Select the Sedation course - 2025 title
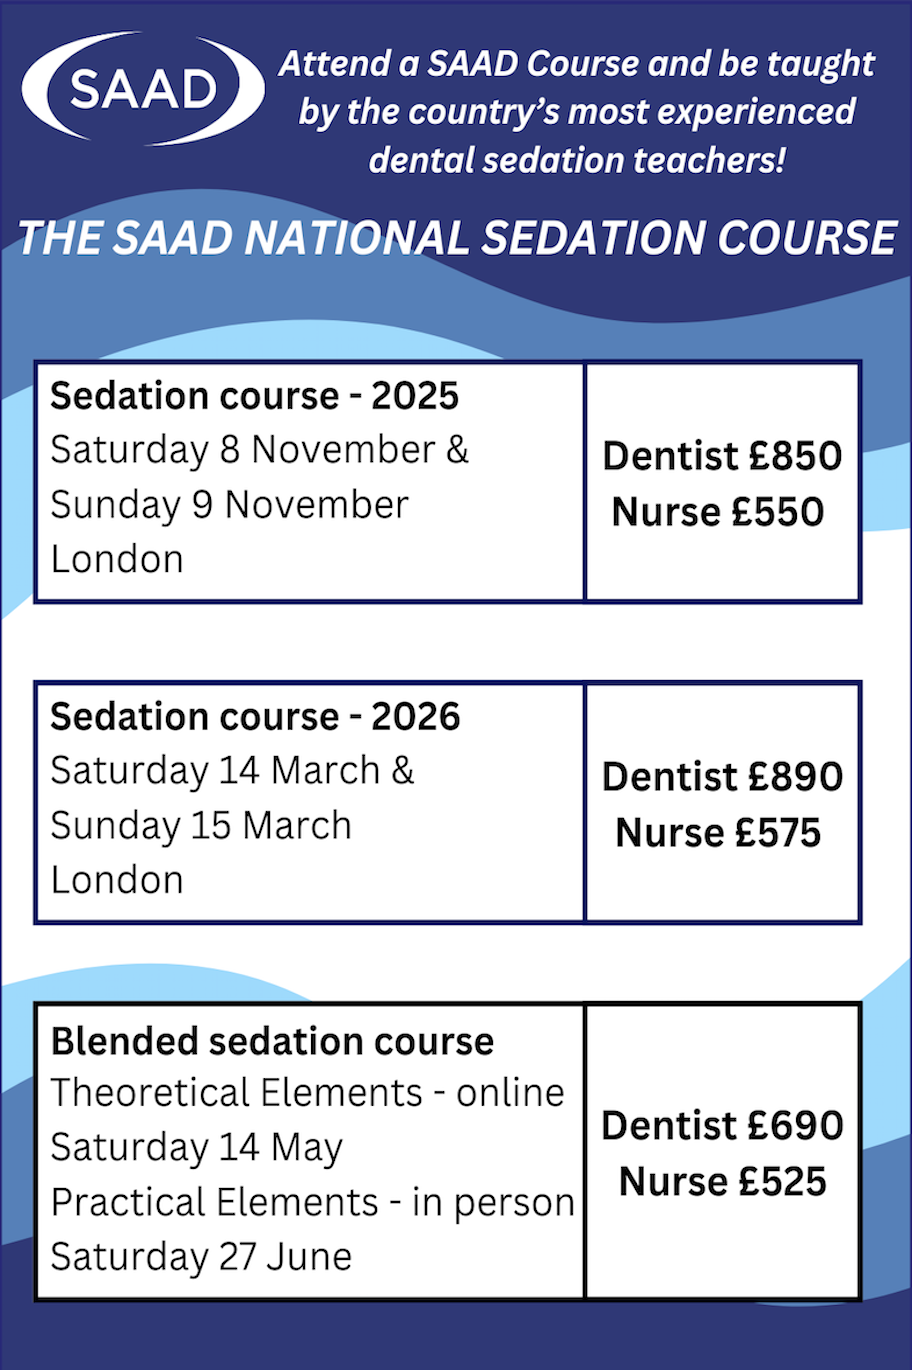This screenshot has width=912, height=1370. click(255, 396)
